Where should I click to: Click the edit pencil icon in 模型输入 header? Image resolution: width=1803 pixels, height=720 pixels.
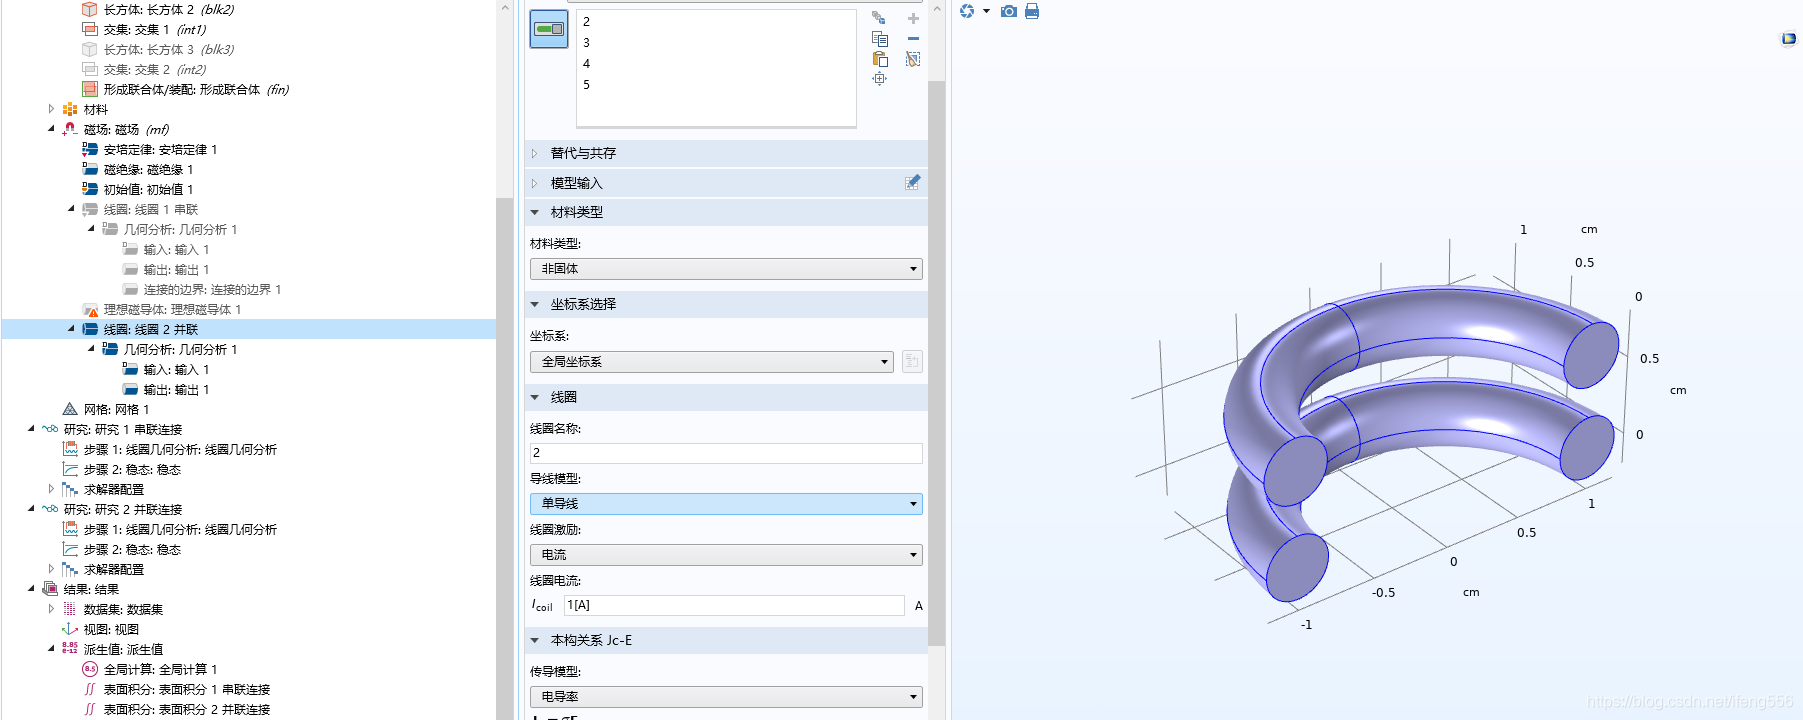(x=912, y=182)
